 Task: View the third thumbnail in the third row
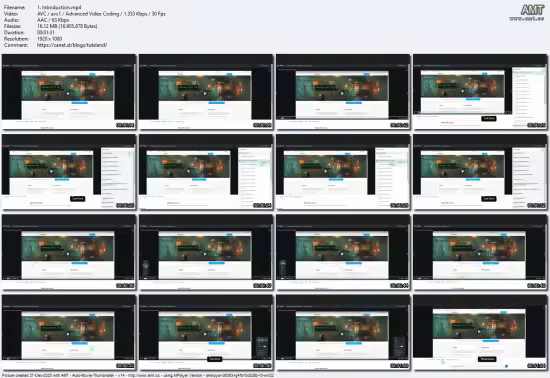click(343, 252)
